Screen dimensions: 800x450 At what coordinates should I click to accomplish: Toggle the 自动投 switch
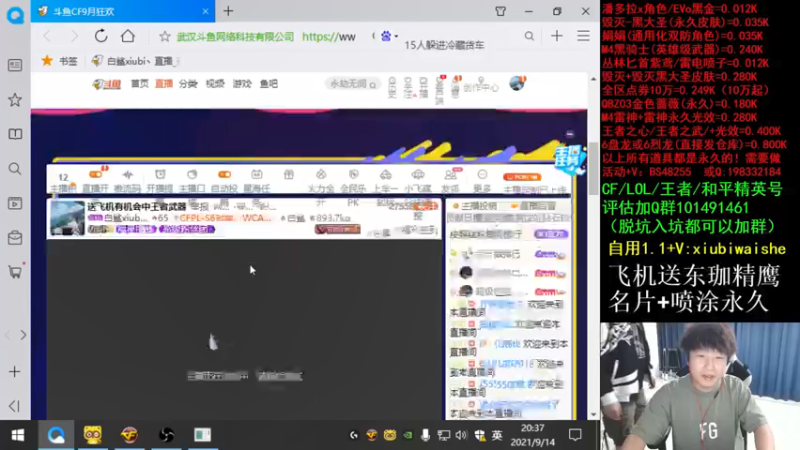pos(224,174)
